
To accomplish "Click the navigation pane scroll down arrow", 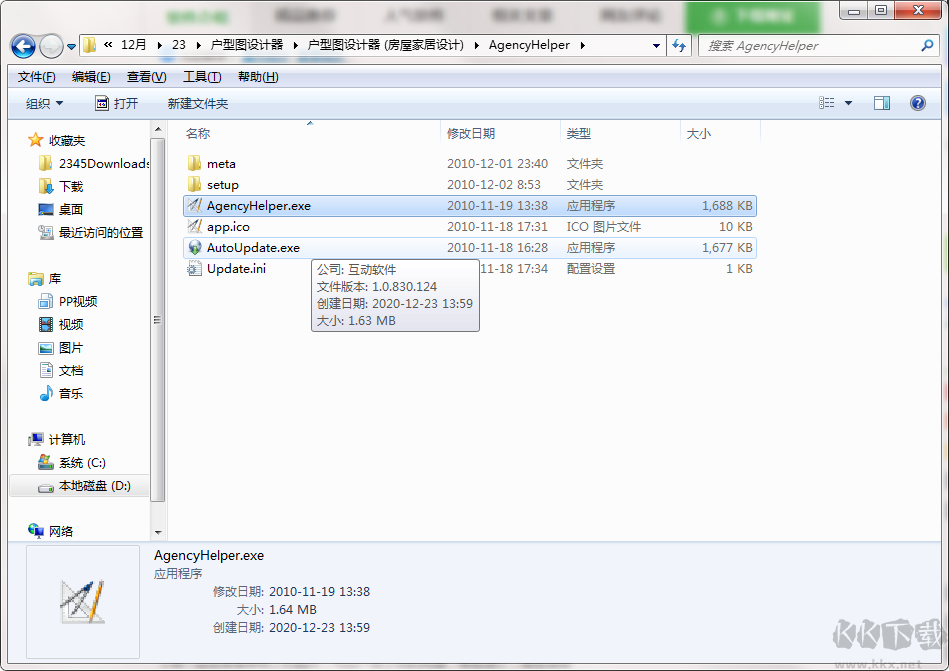I will click(x=158, y=532).
